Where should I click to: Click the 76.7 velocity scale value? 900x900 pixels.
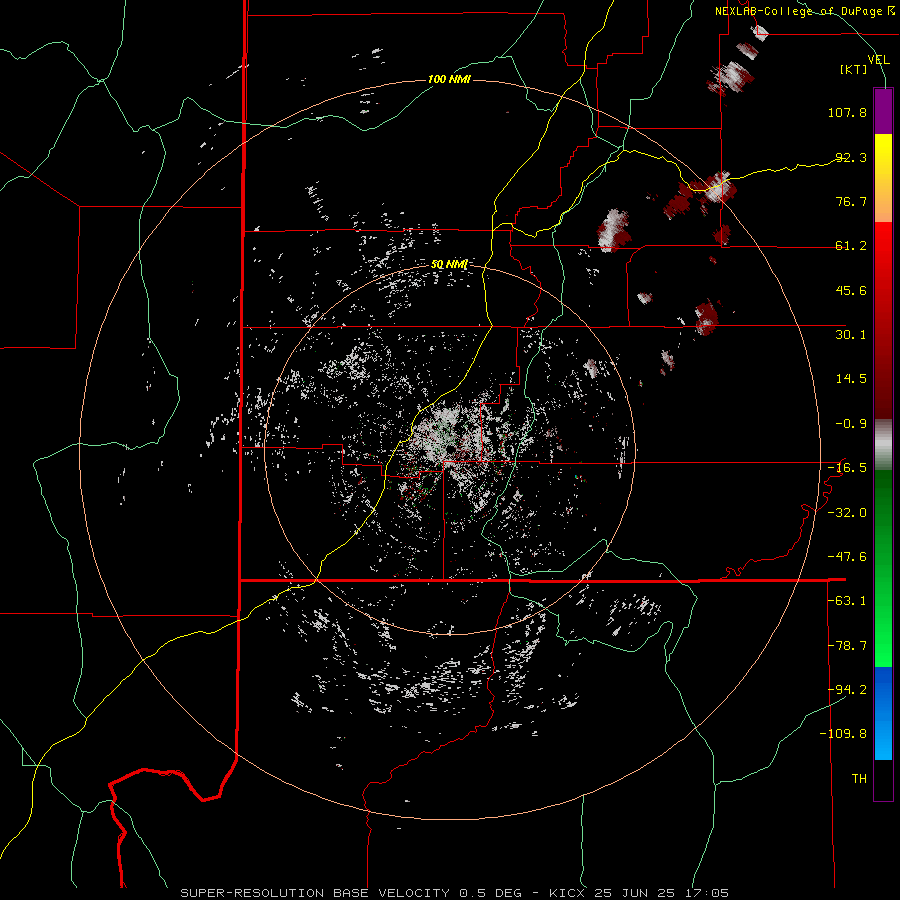851,201
